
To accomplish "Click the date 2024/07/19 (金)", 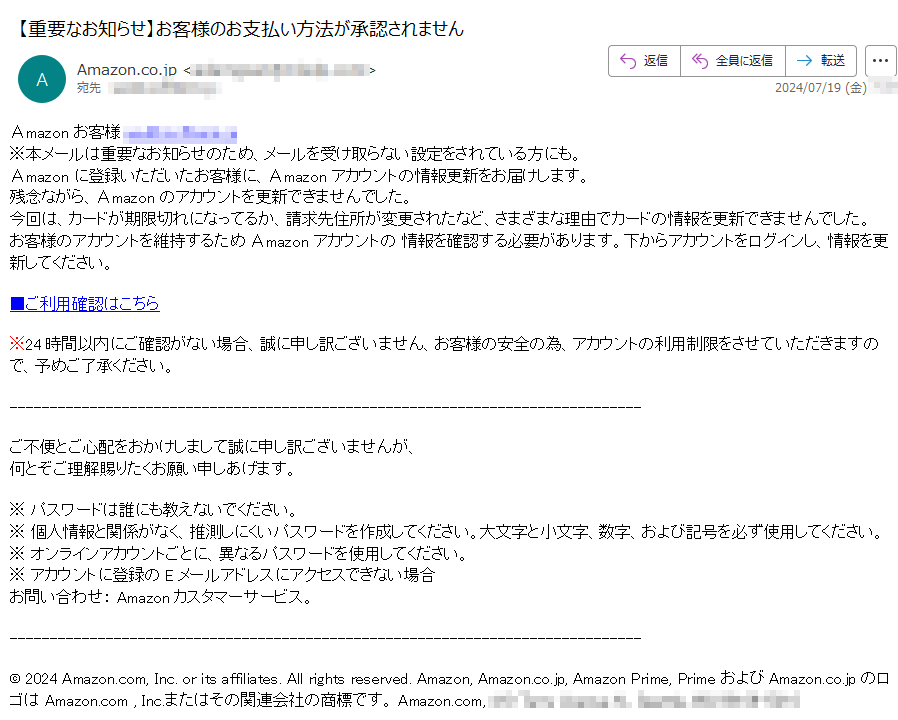I will 820,88.
